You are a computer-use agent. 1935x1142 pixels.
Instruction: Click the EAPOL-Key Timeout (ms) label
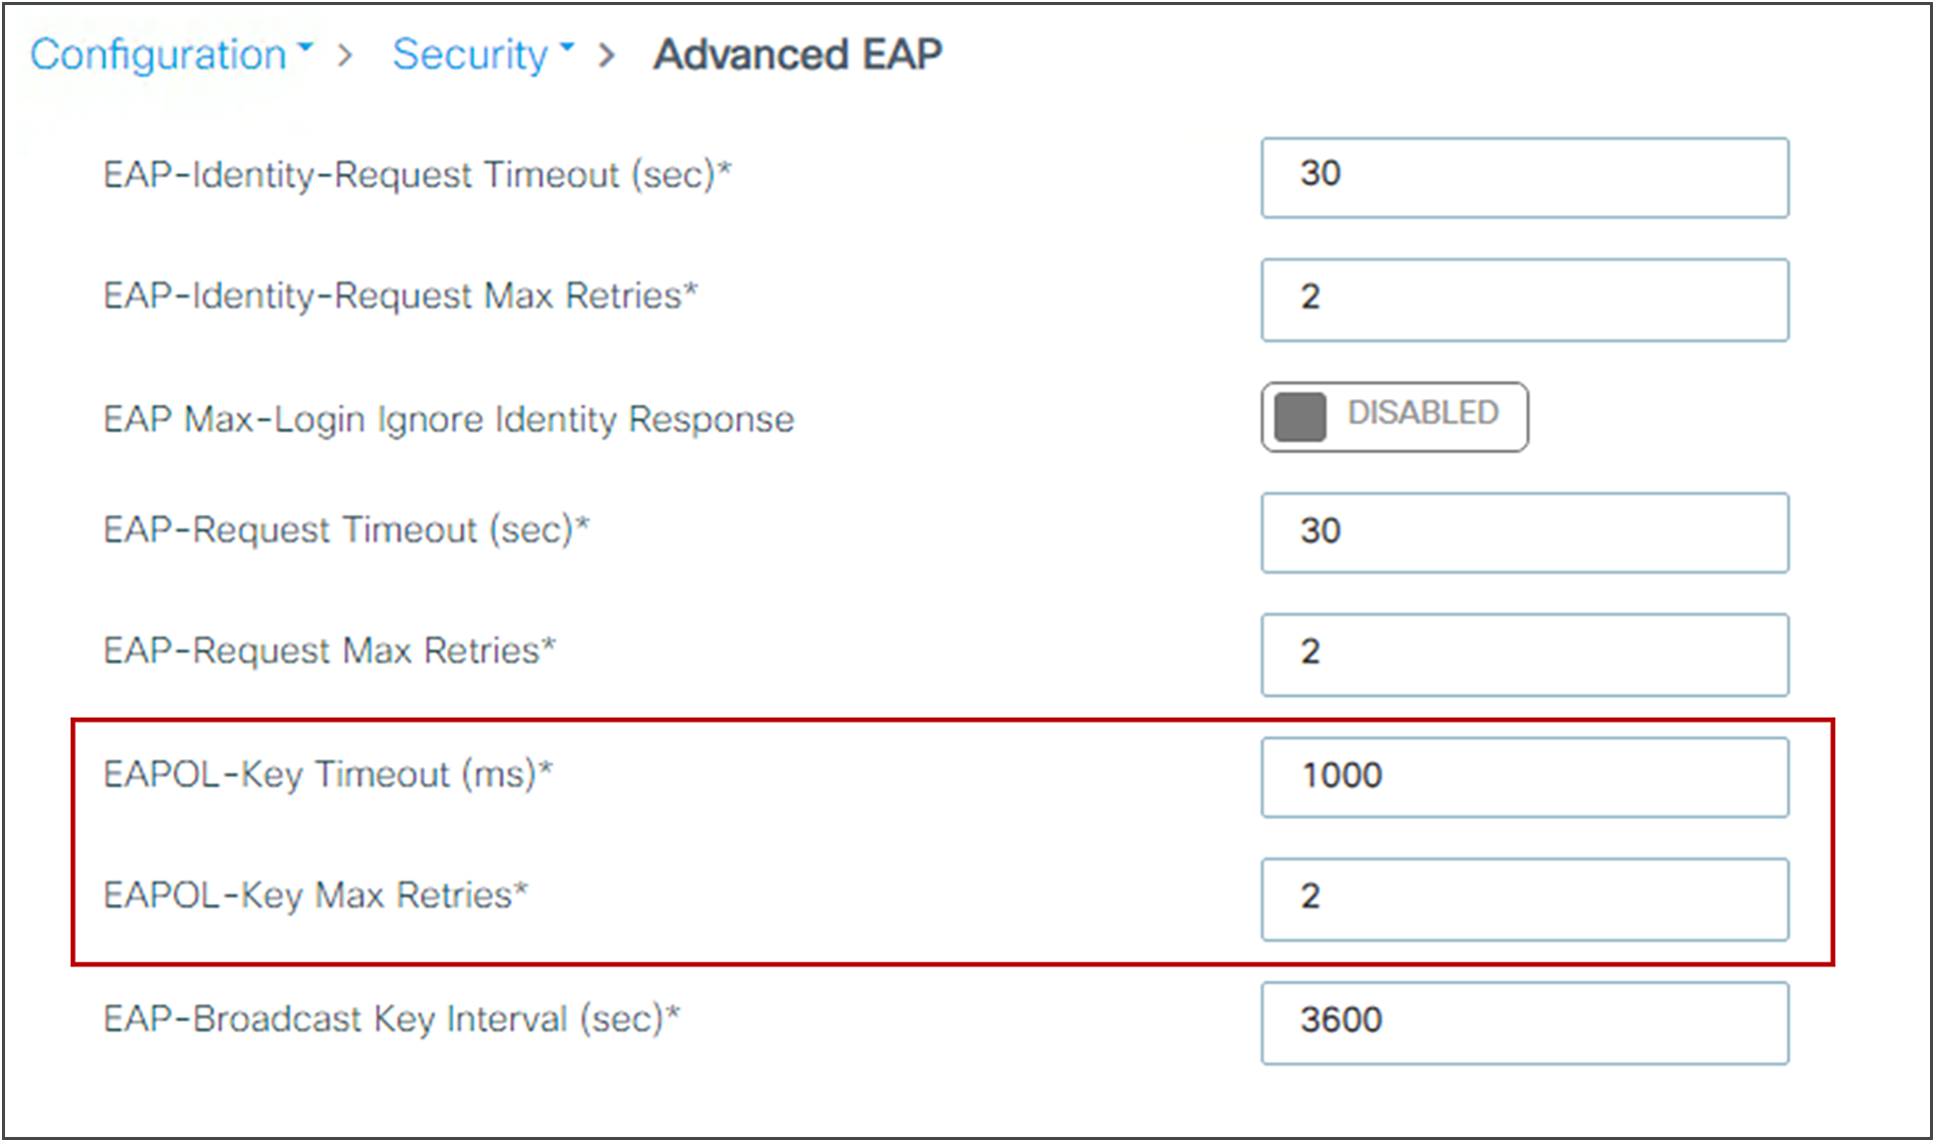[328, 775]
